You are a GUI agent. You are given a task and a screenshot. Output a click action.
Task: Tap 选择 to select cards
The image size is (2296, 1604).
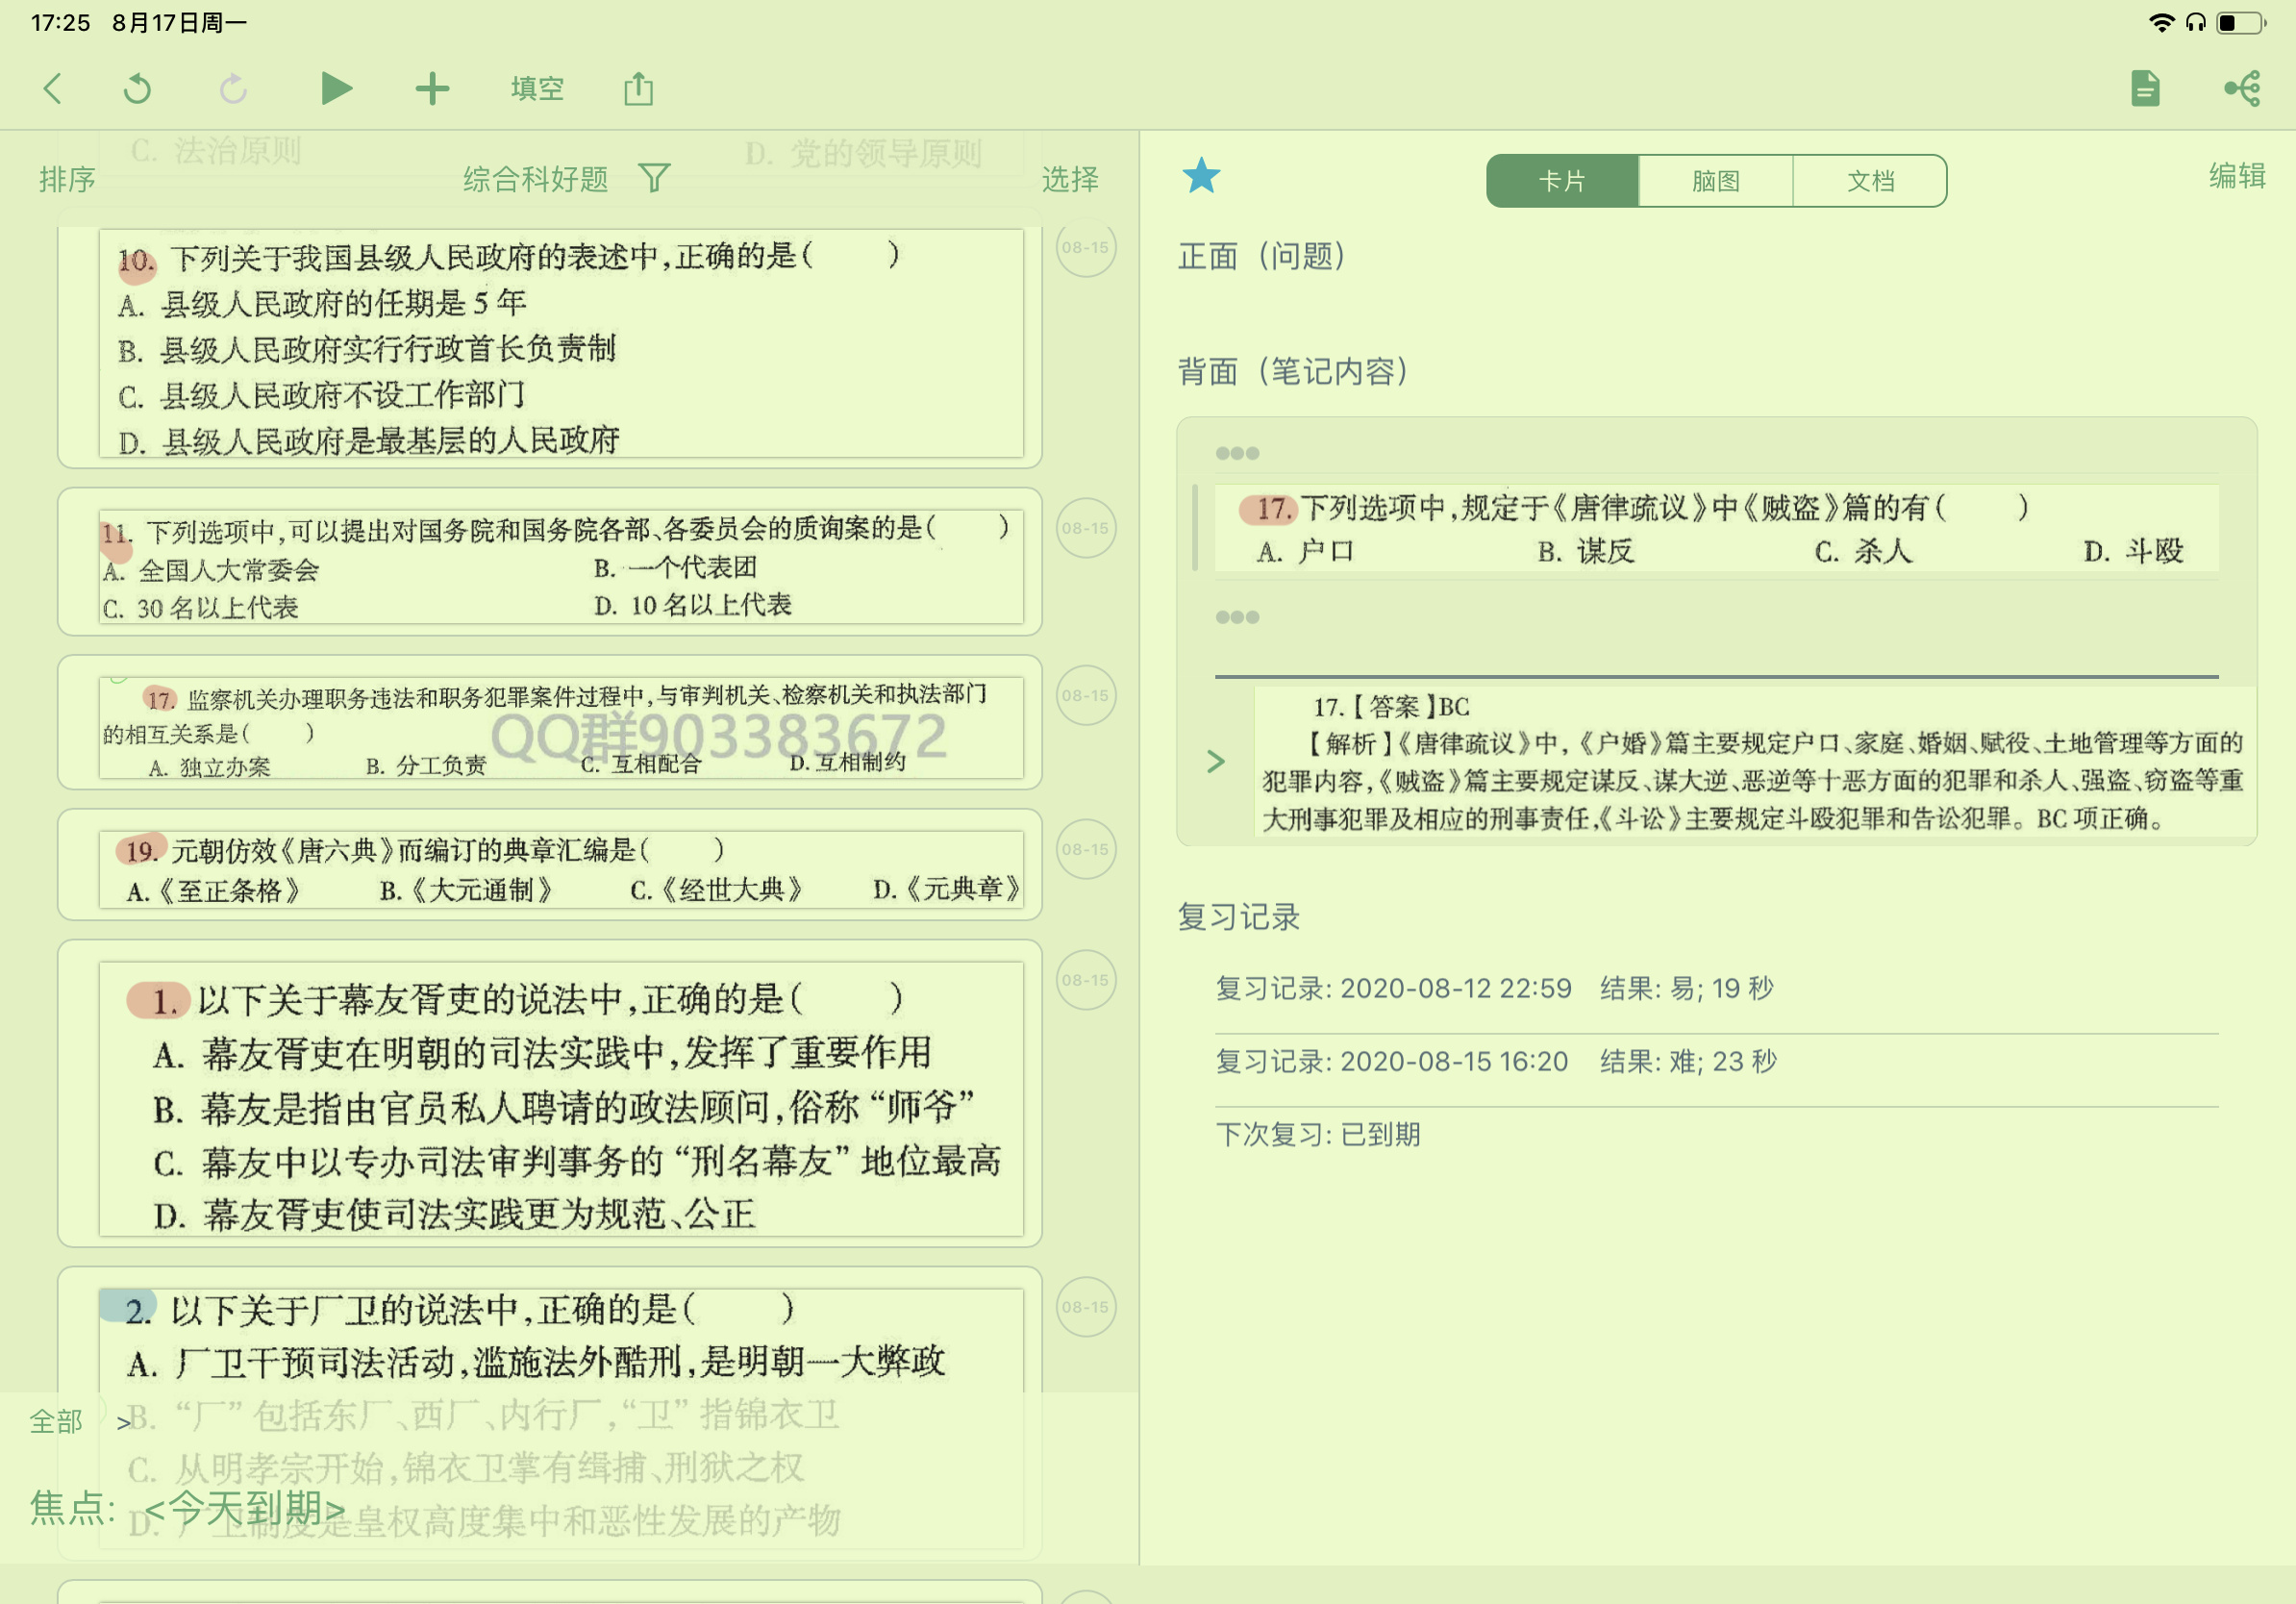click(x=1070, y=179)
